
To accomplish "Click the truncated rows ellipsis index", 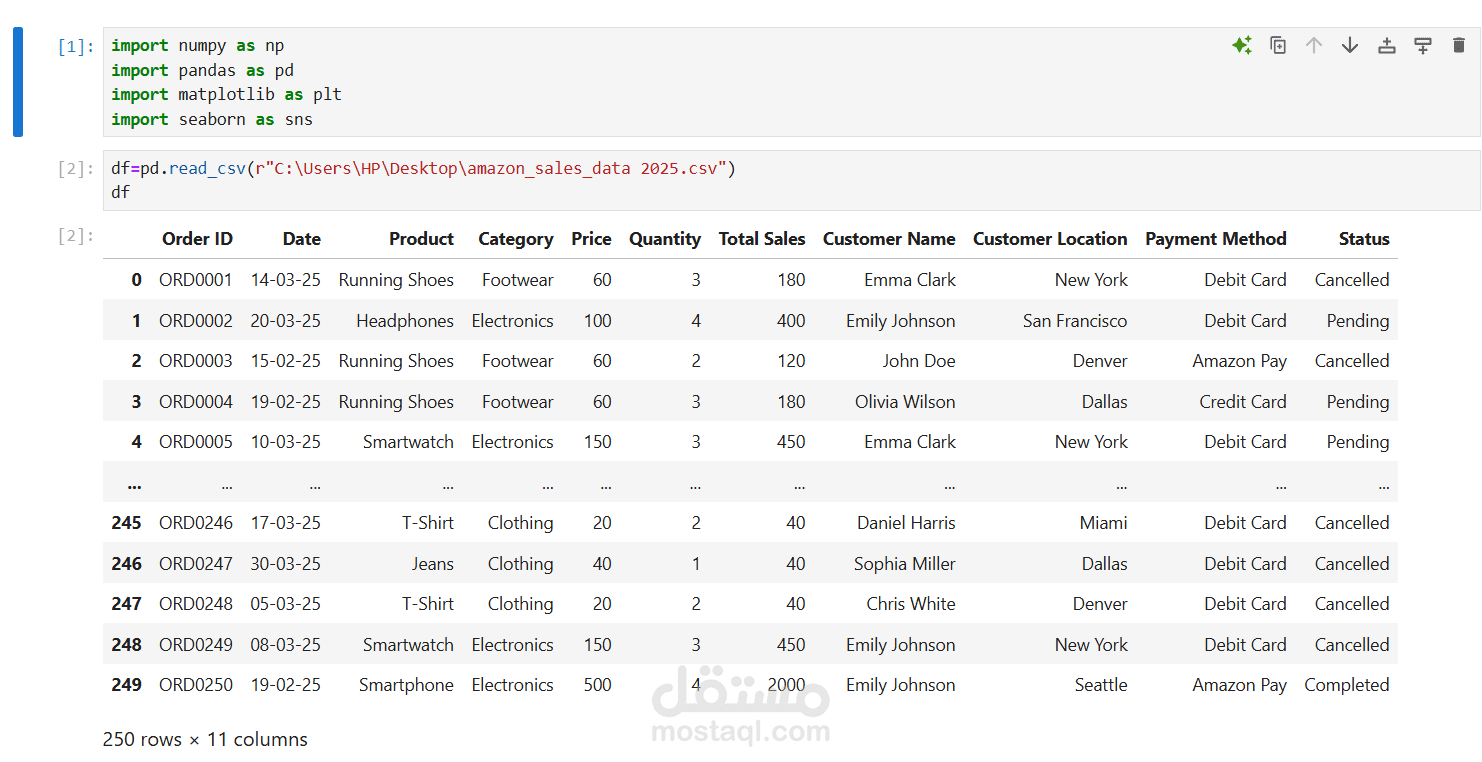I will pos(134,483).
